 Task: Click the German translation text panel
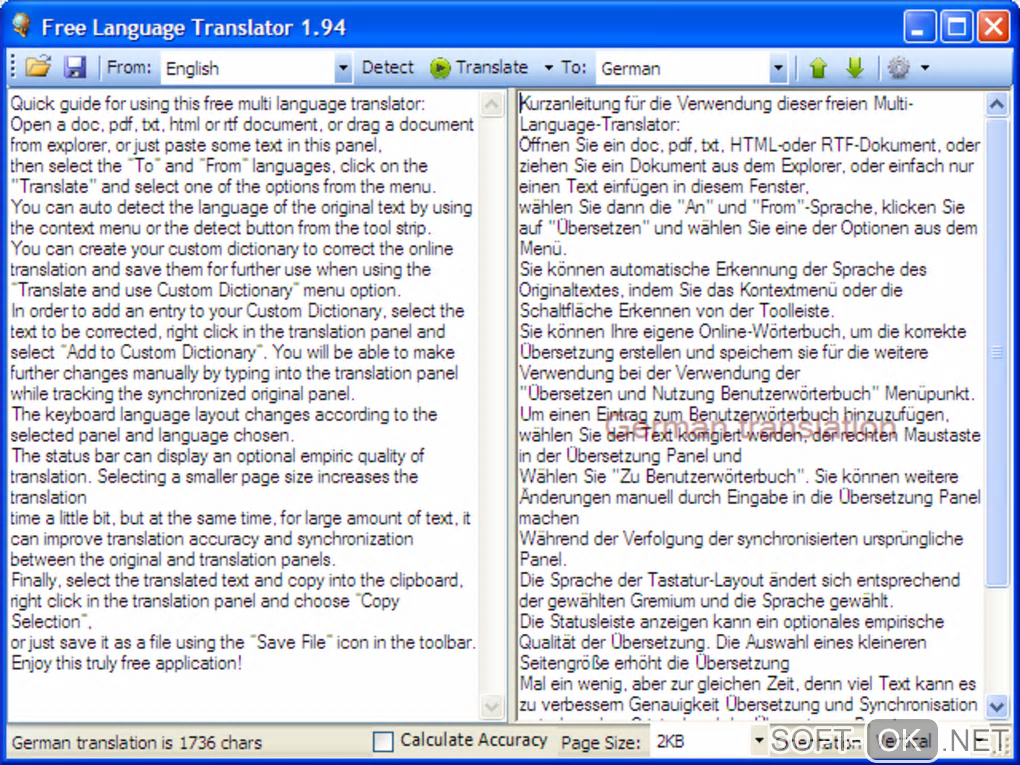(x=750, y=405)
